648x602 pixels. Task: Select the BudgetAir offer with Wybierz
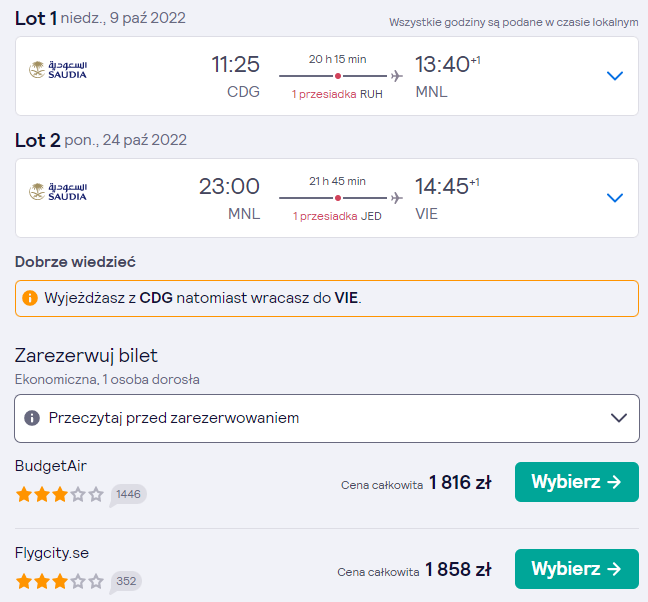(577, 482)
